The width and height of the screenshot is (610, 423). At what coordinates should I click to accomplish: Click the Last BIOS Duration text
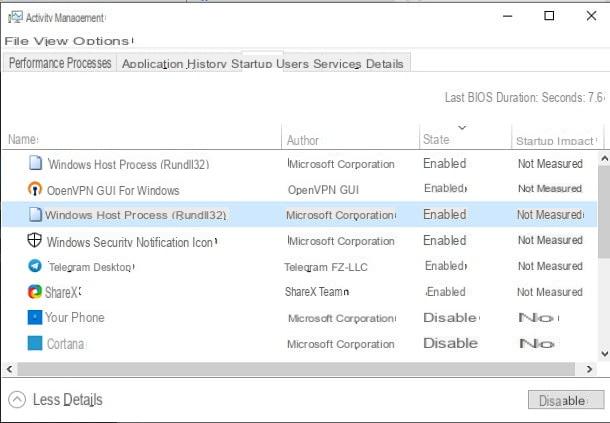[524, 97]
